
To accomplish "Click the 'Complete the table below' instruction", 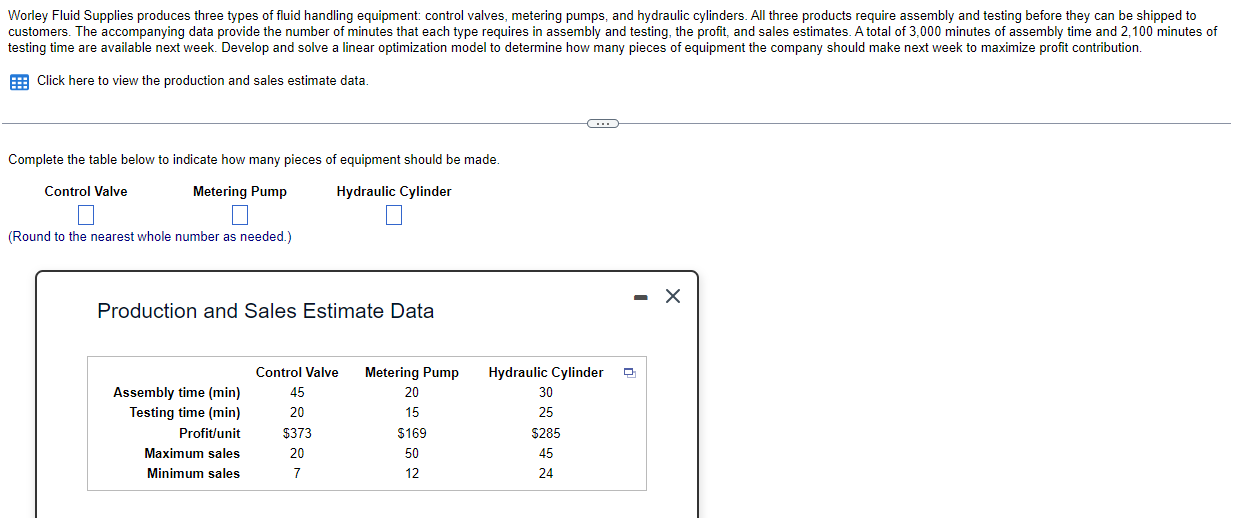I will [253, 160].
